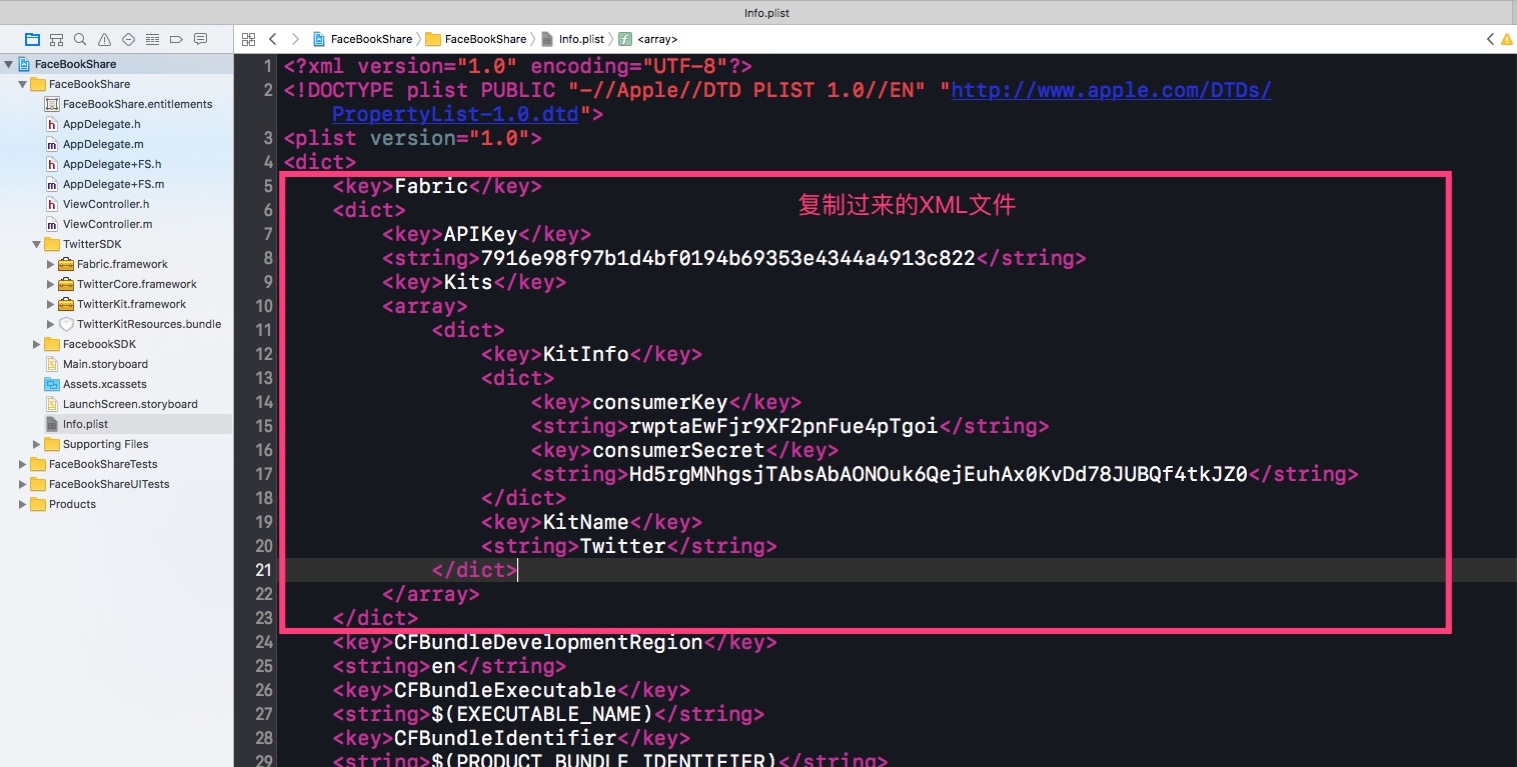This screenshot has height=767, width=1517.
Task: Go back with the left arrow
Action: tap(273, 39)
